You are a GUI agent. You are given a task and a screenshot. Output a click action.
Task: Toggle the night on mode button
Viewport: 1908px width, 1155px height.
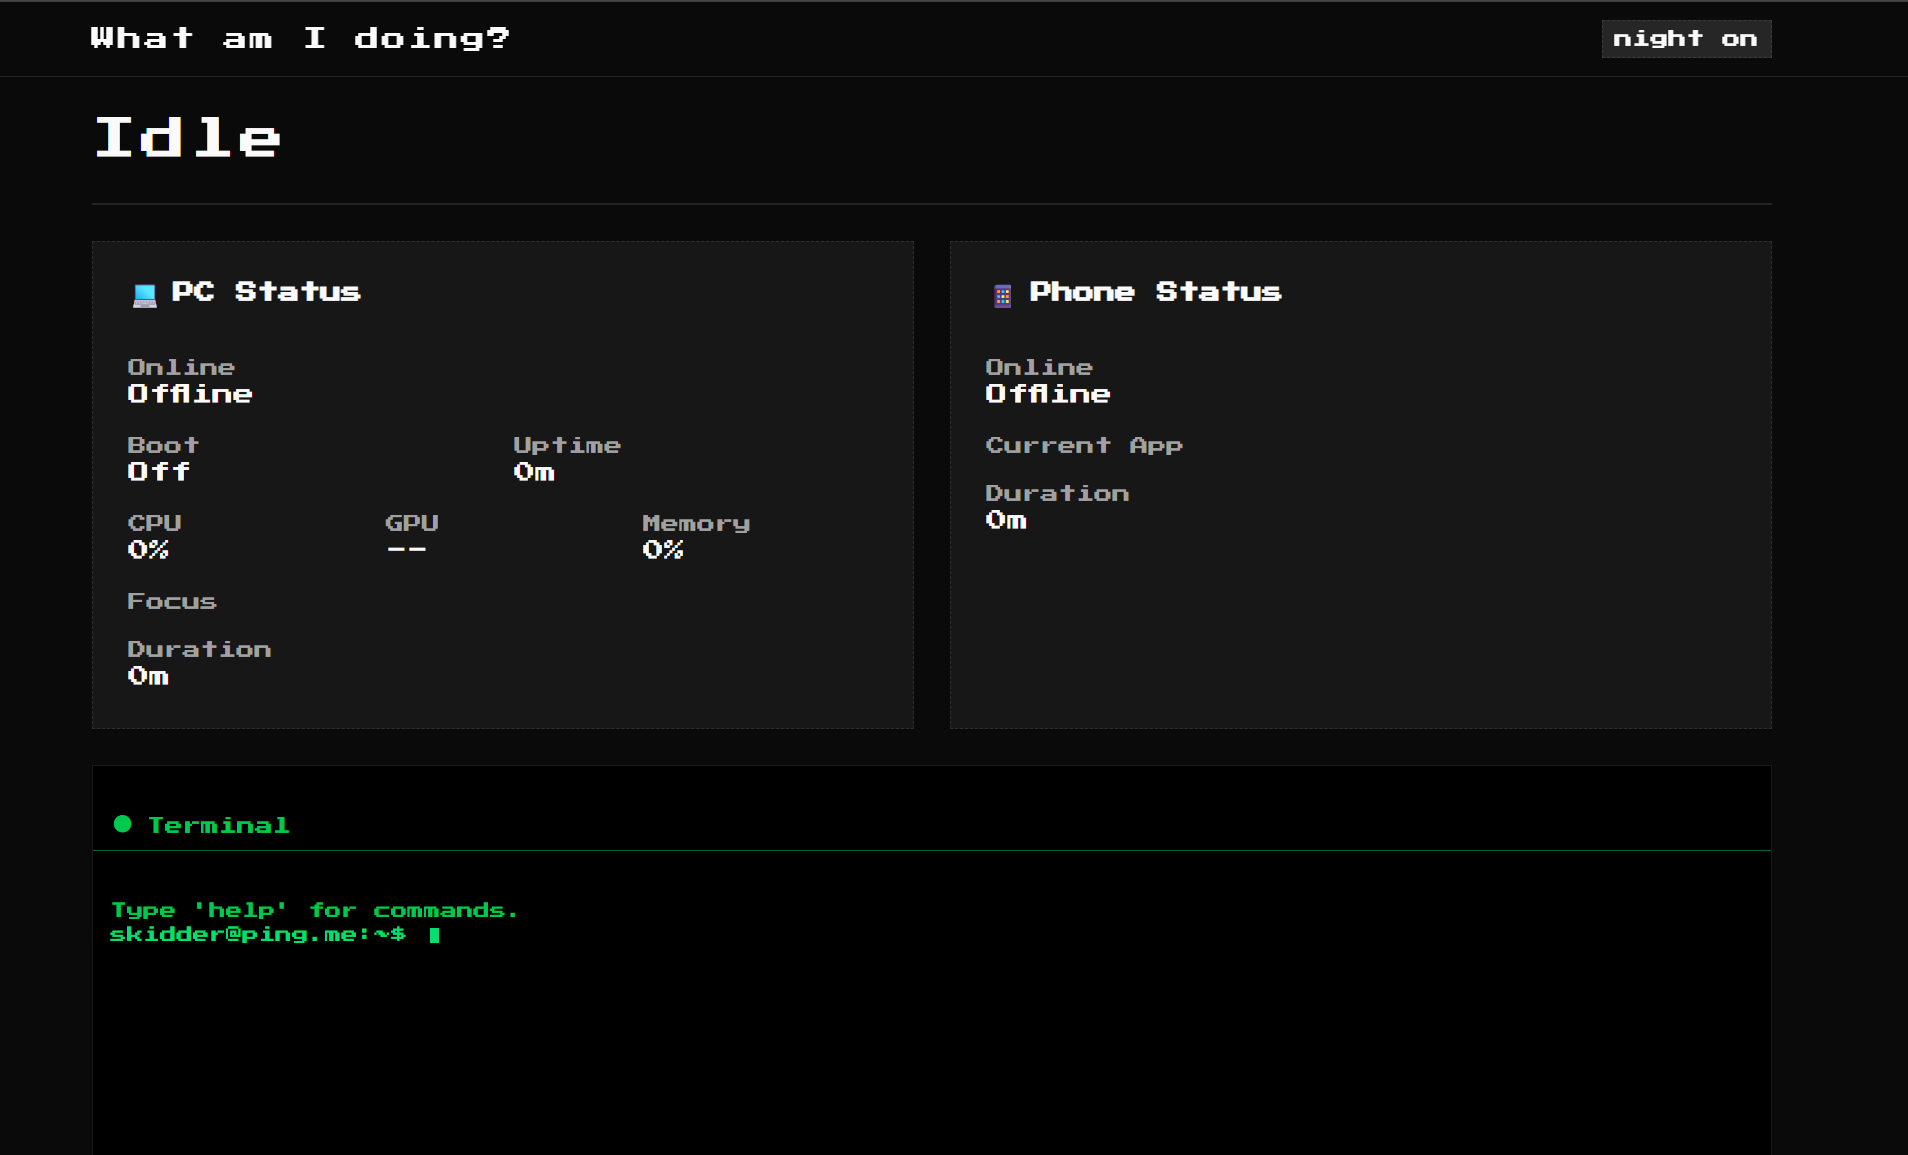(1685, 39)
